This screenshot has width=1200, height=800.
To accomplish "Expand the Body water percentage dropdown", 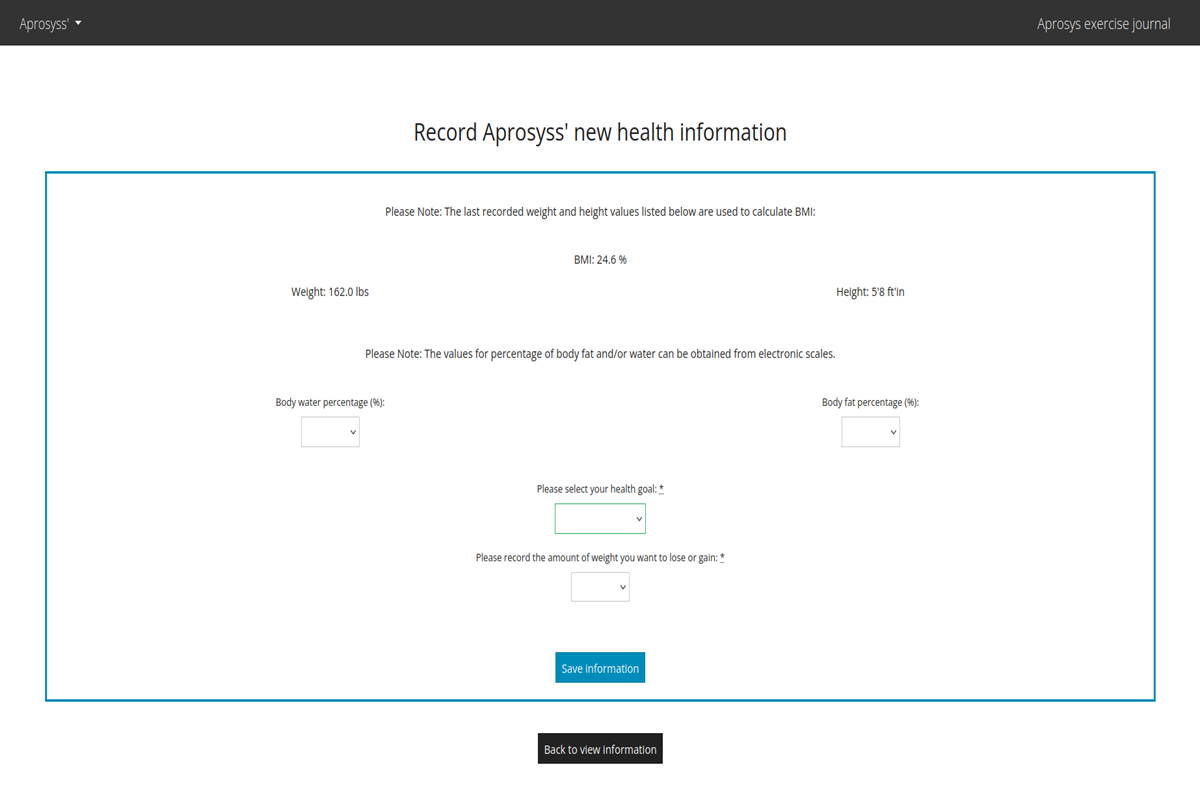I will (330, 432).
